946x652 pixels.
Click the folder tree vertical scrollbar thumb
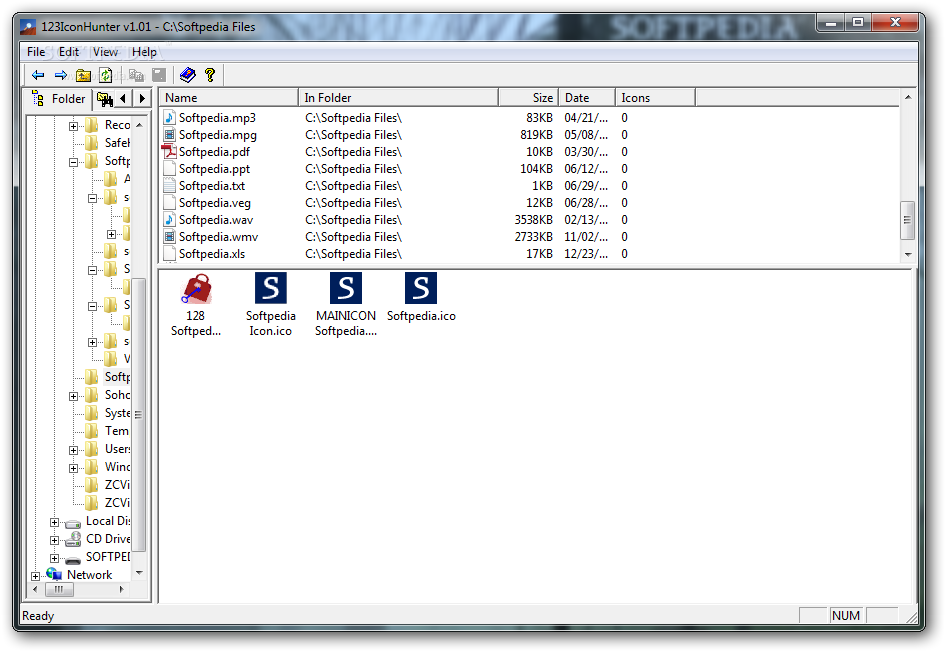(x=139, y=415)
